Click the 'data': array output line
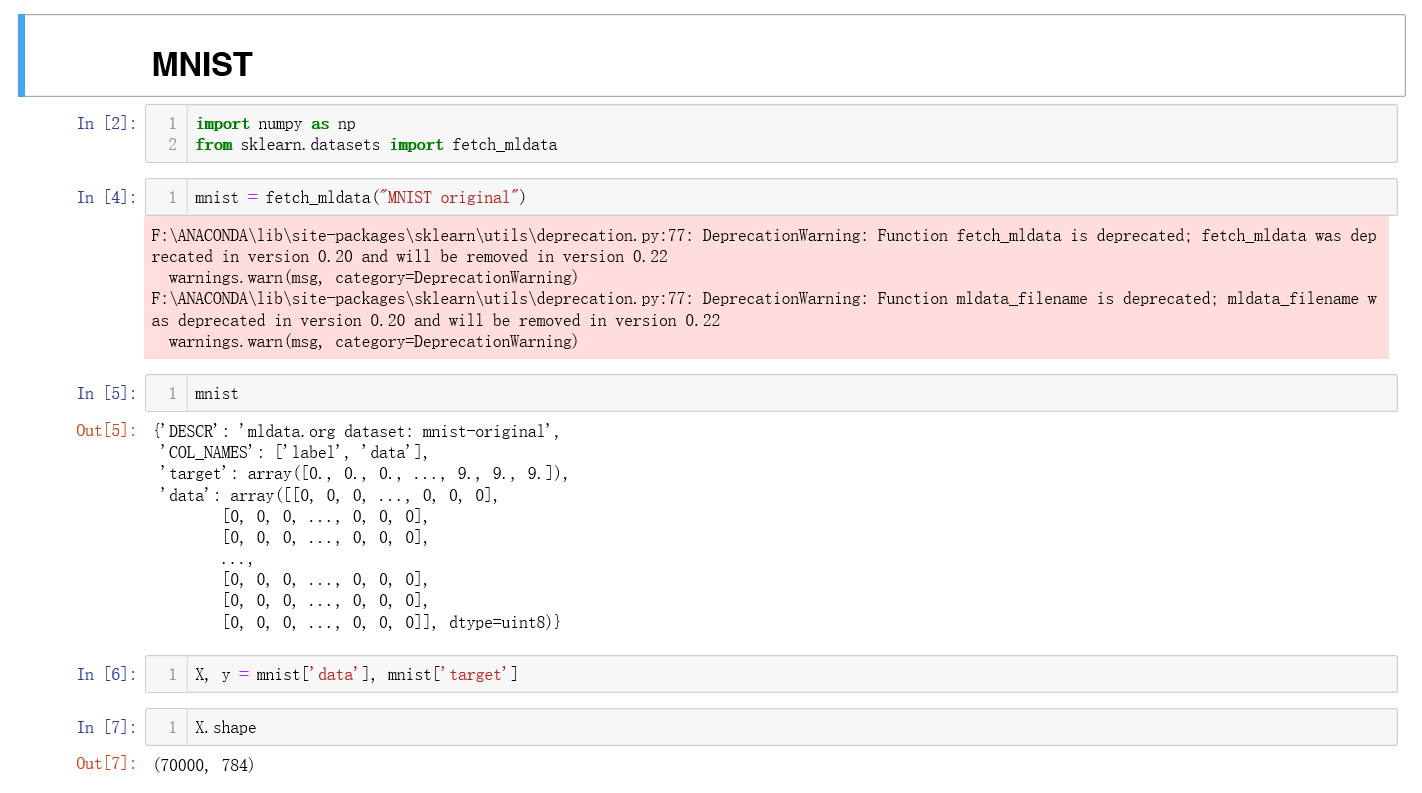This screenshot has width=1422, height=793. coord(328,495)
